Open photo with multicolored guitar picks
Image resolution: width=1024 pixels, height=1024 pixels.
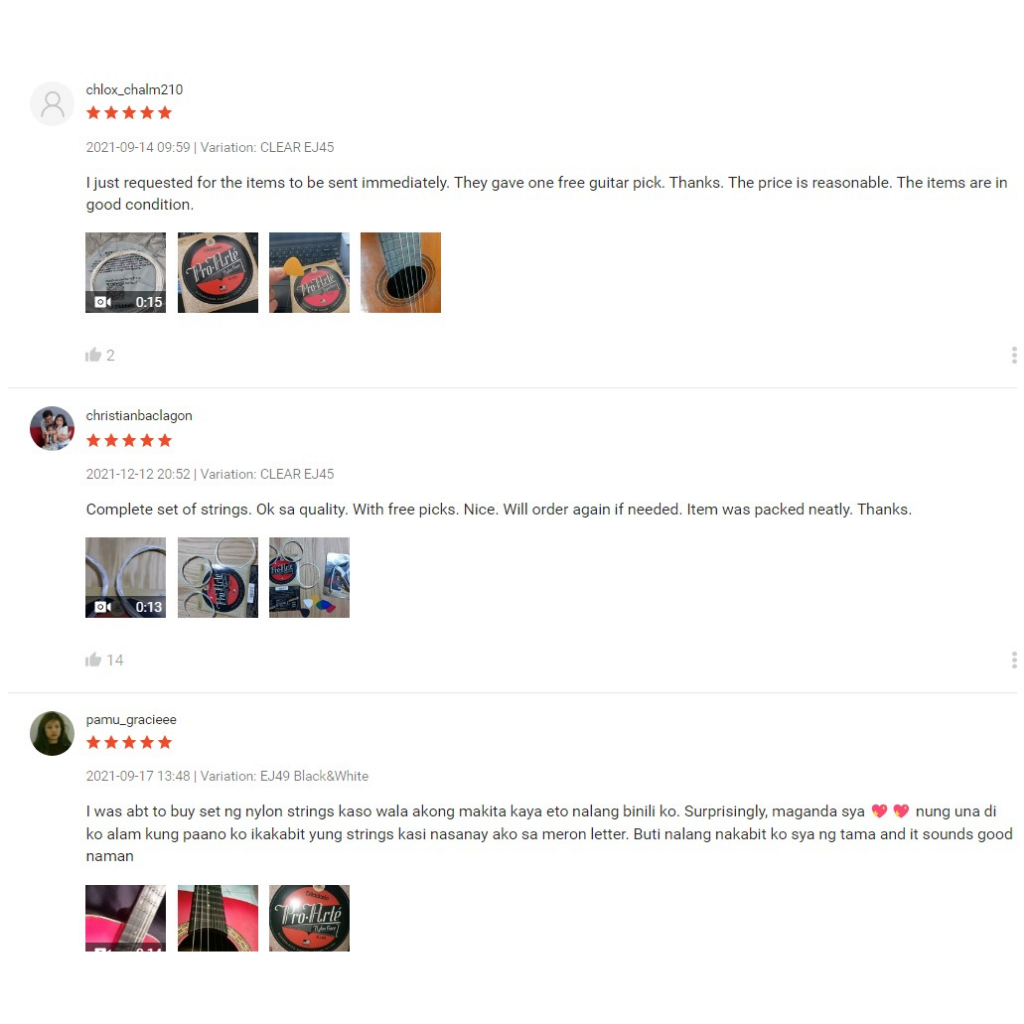coord(309,577)
